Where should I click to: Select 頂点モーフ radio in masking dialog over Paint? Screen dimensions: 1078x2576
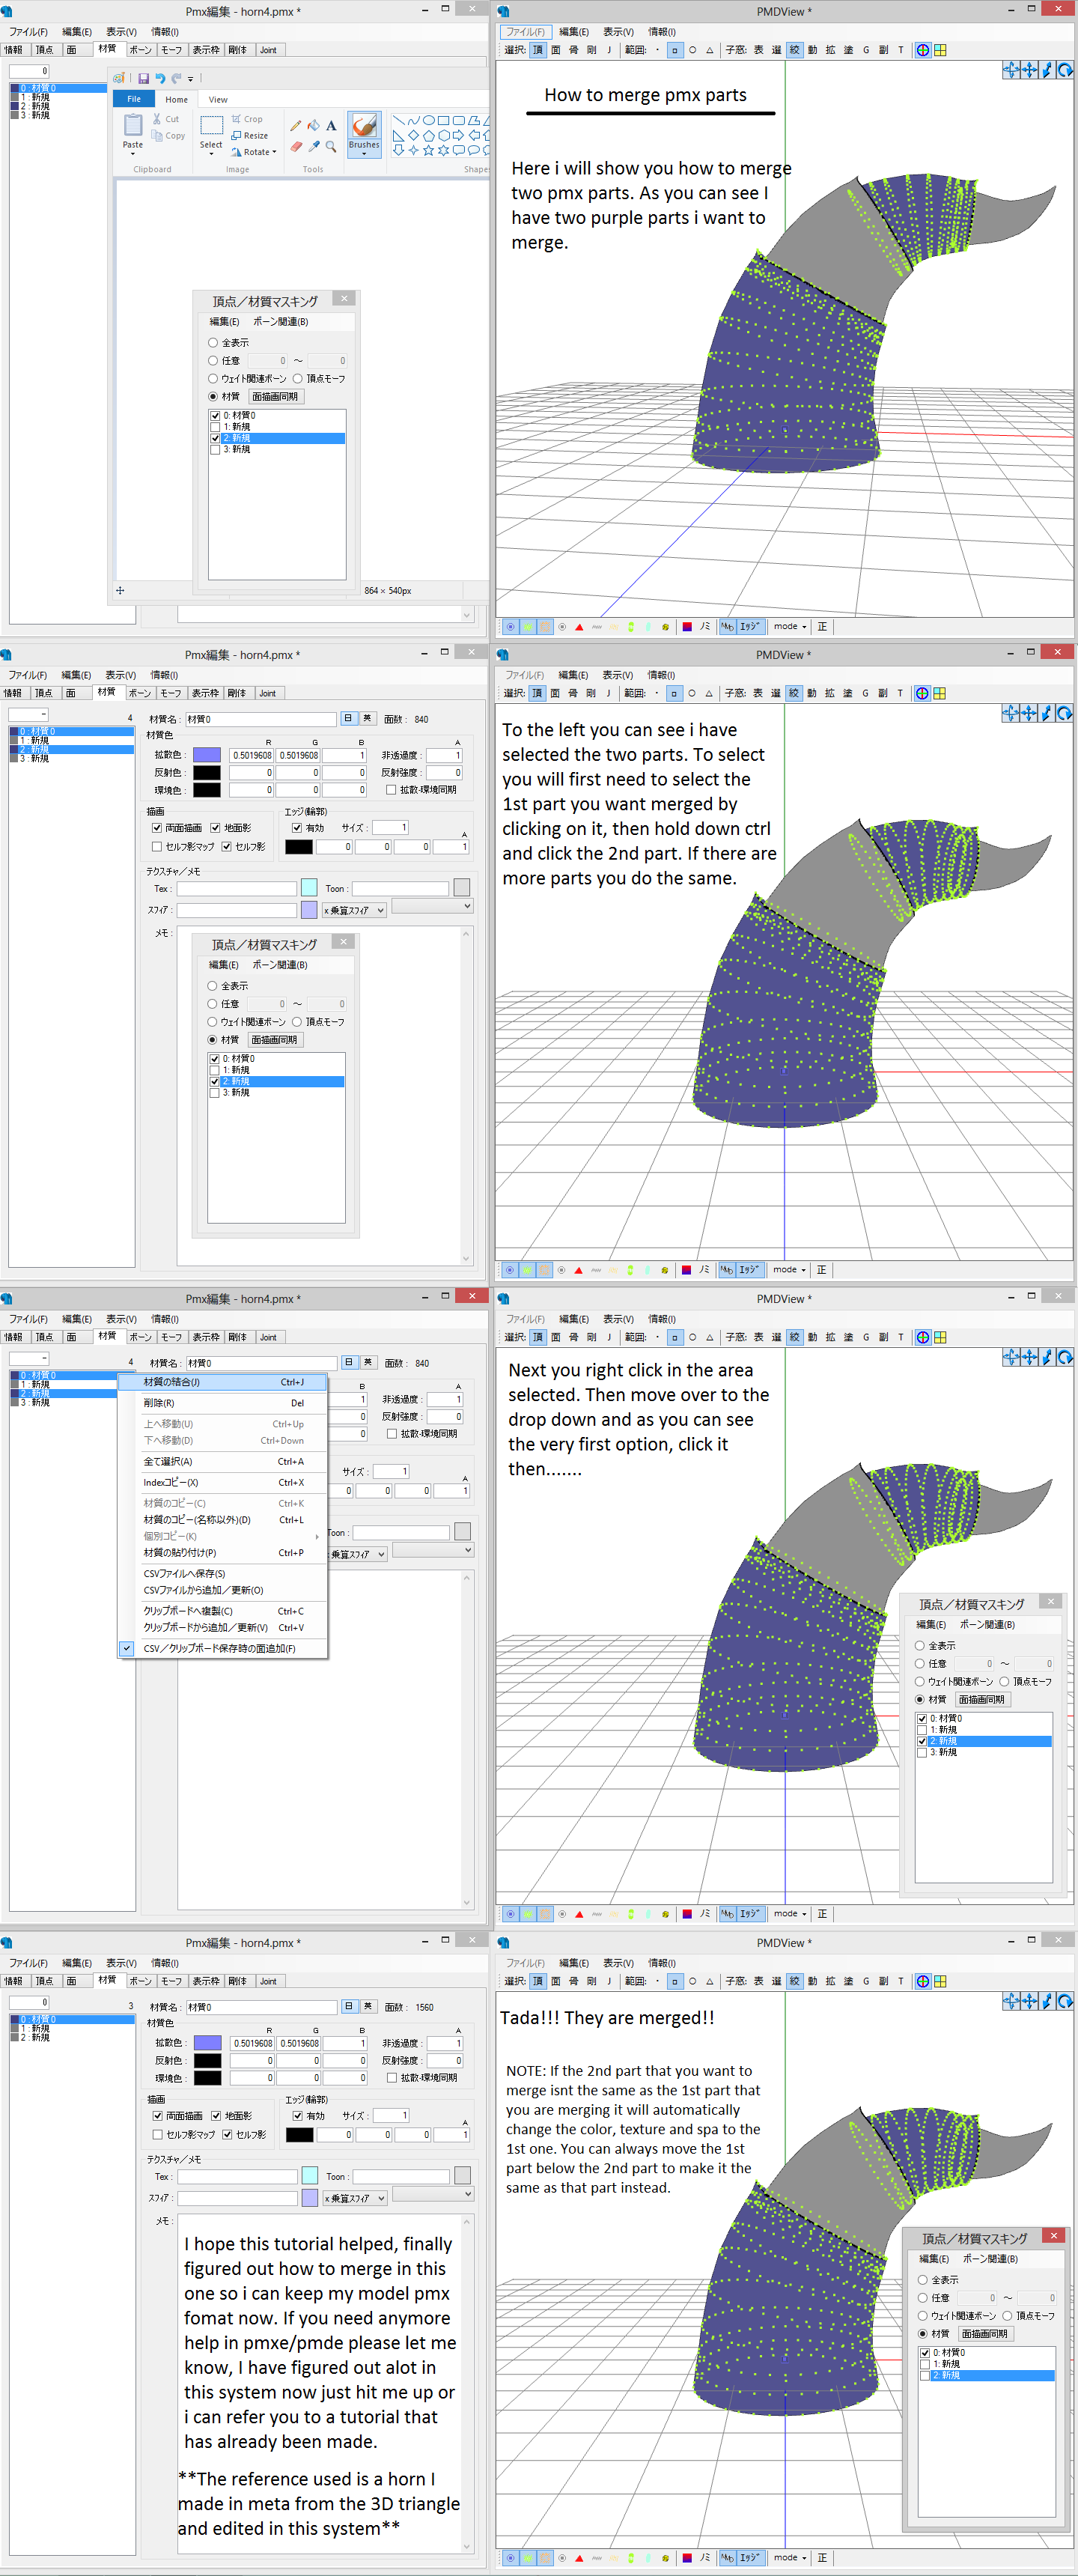coord(298,379)
